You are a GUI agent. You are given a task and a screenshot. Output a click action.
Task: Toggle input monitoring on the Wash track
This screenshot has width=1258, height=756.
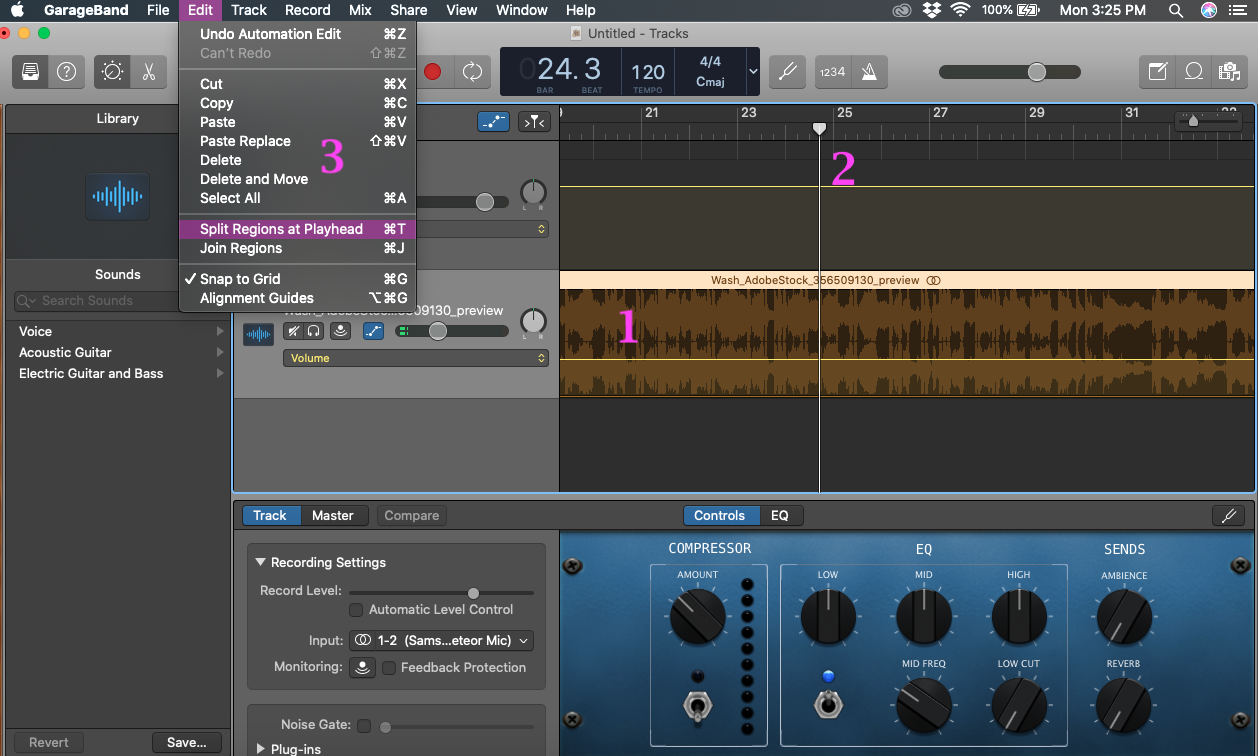(341, 331)
